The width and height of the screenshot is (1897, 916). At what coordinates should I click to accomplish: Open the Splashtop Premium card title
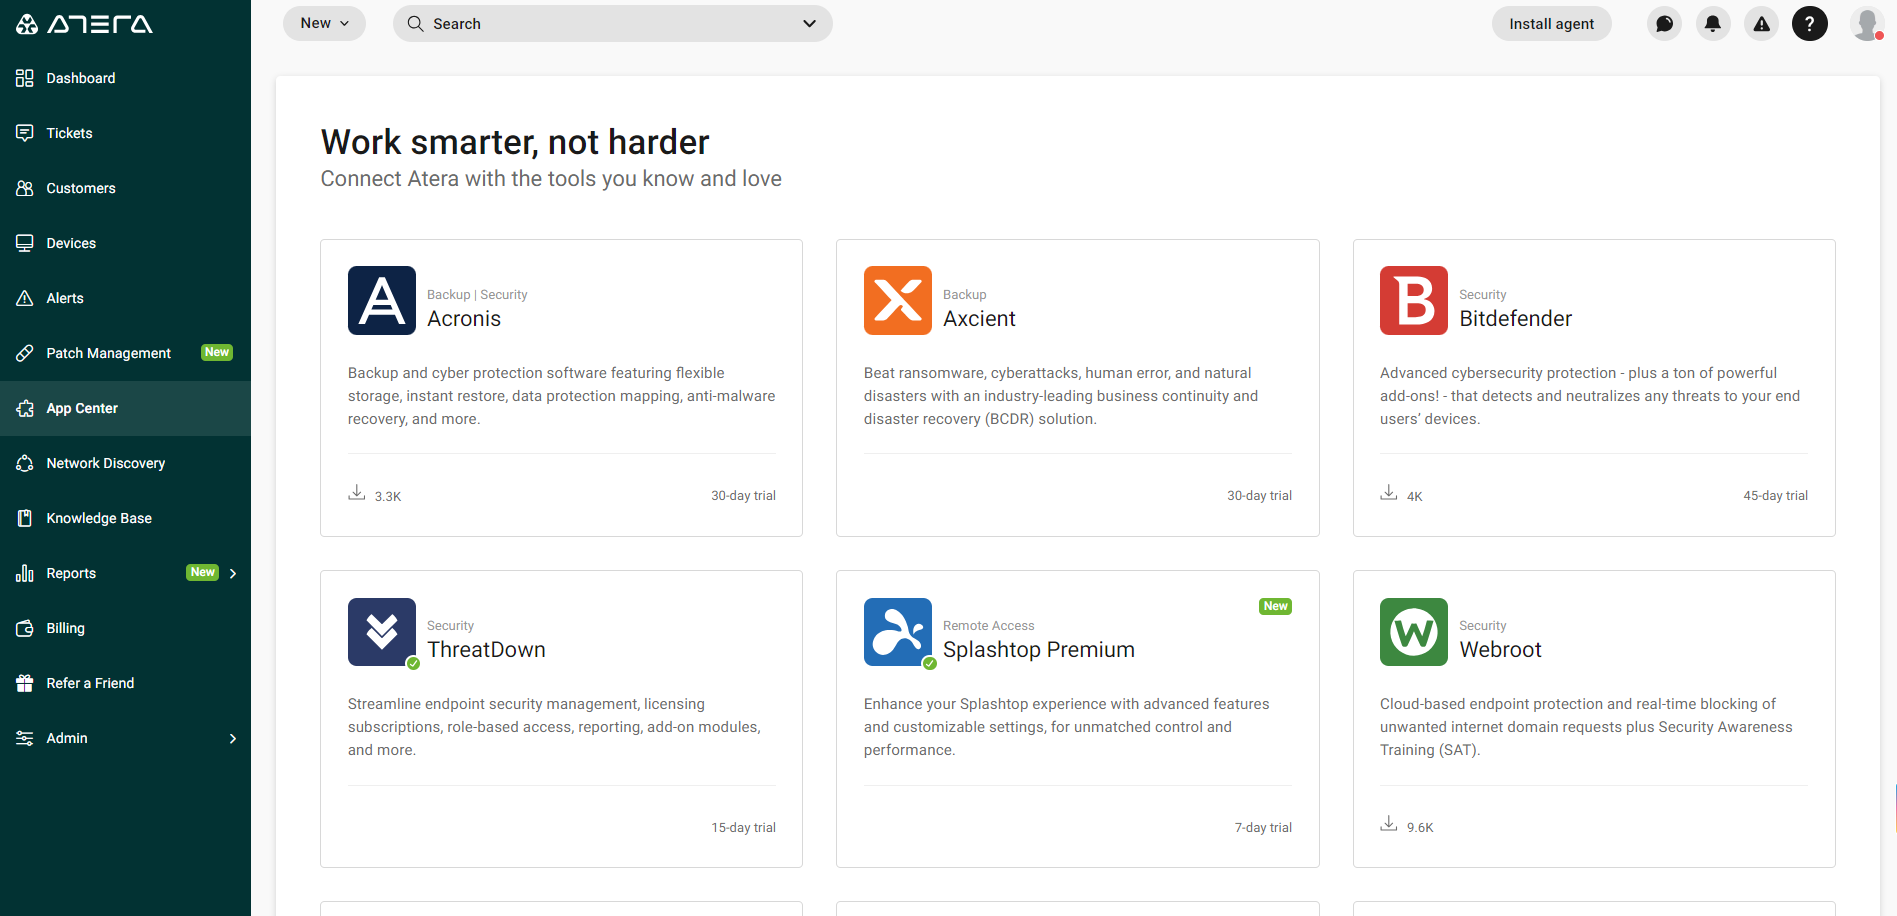(1039, 650)
